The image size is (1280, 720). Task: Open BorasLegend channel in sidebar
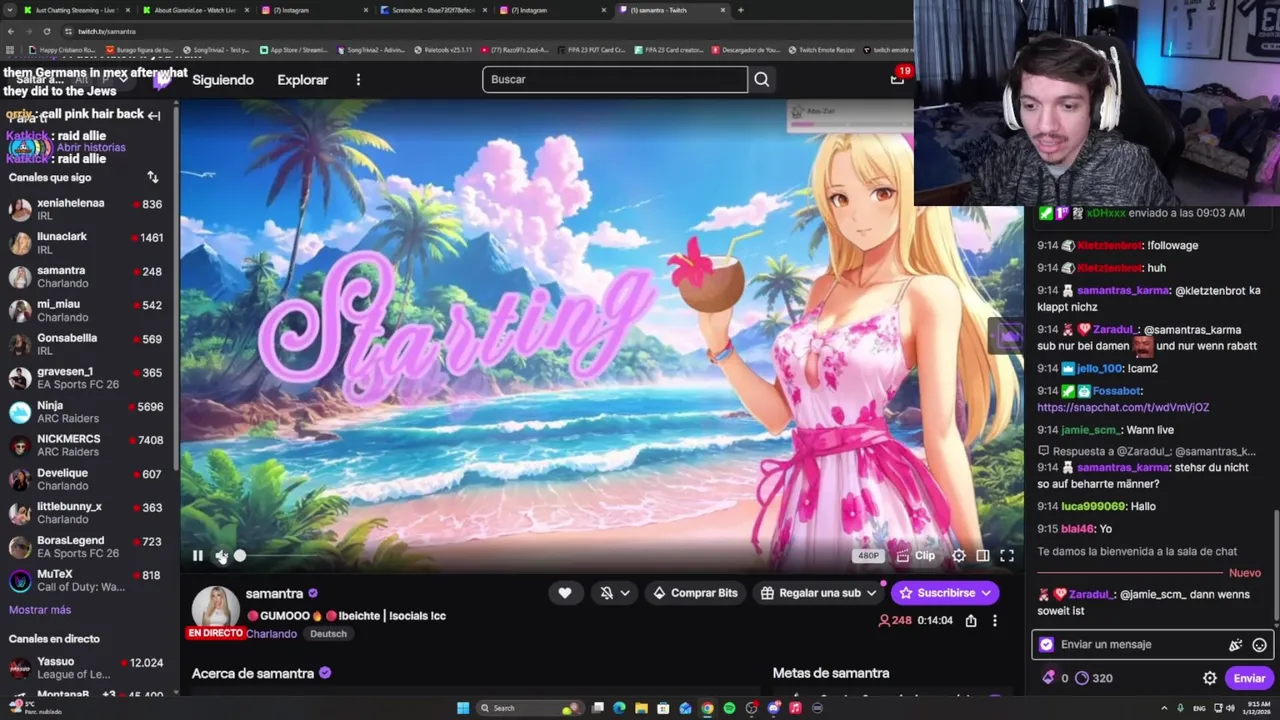tap(88, 547)
